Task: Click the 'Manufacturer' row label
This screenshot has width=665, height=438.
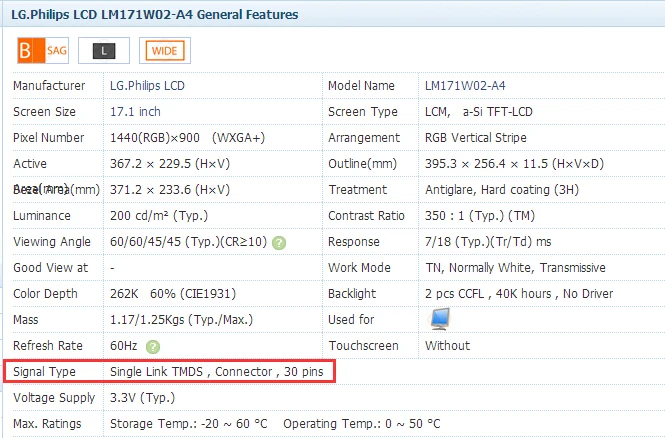Action: 49,86
